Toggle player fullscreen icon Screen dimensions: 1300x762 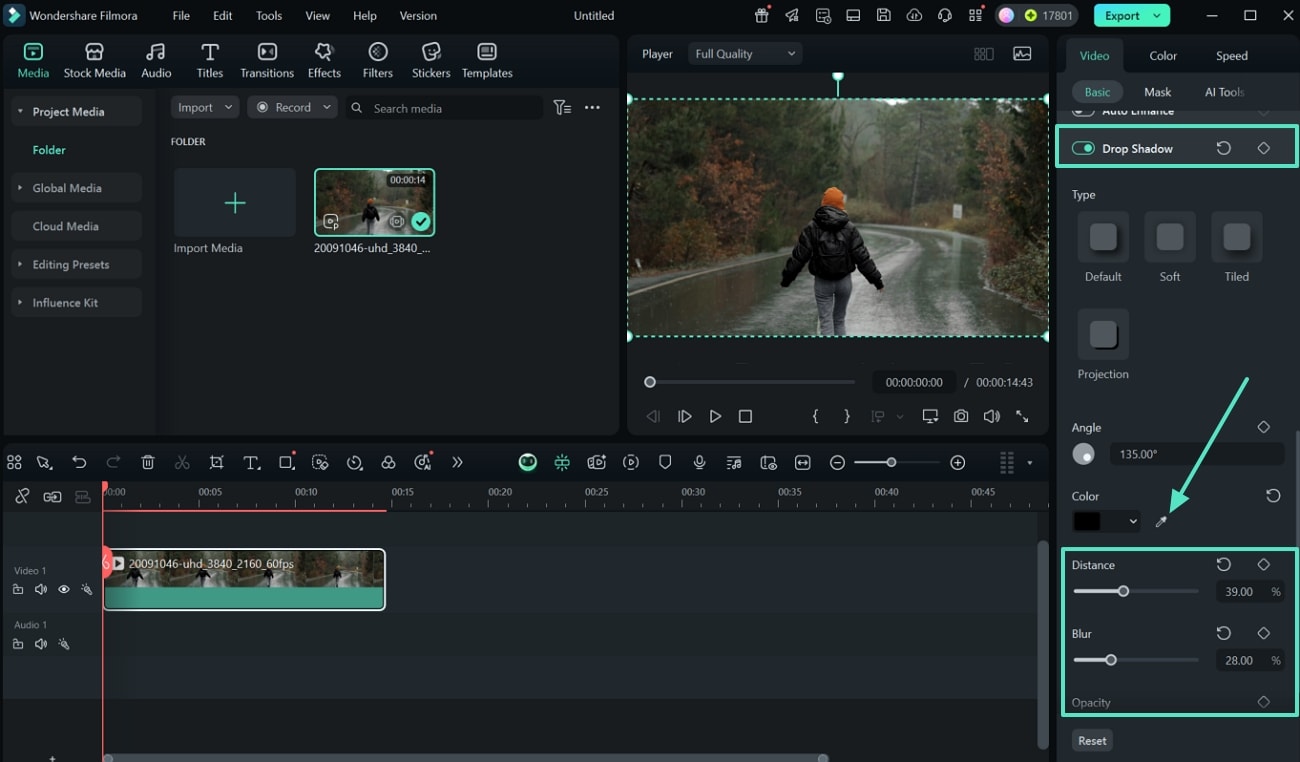pos(1022,416)
